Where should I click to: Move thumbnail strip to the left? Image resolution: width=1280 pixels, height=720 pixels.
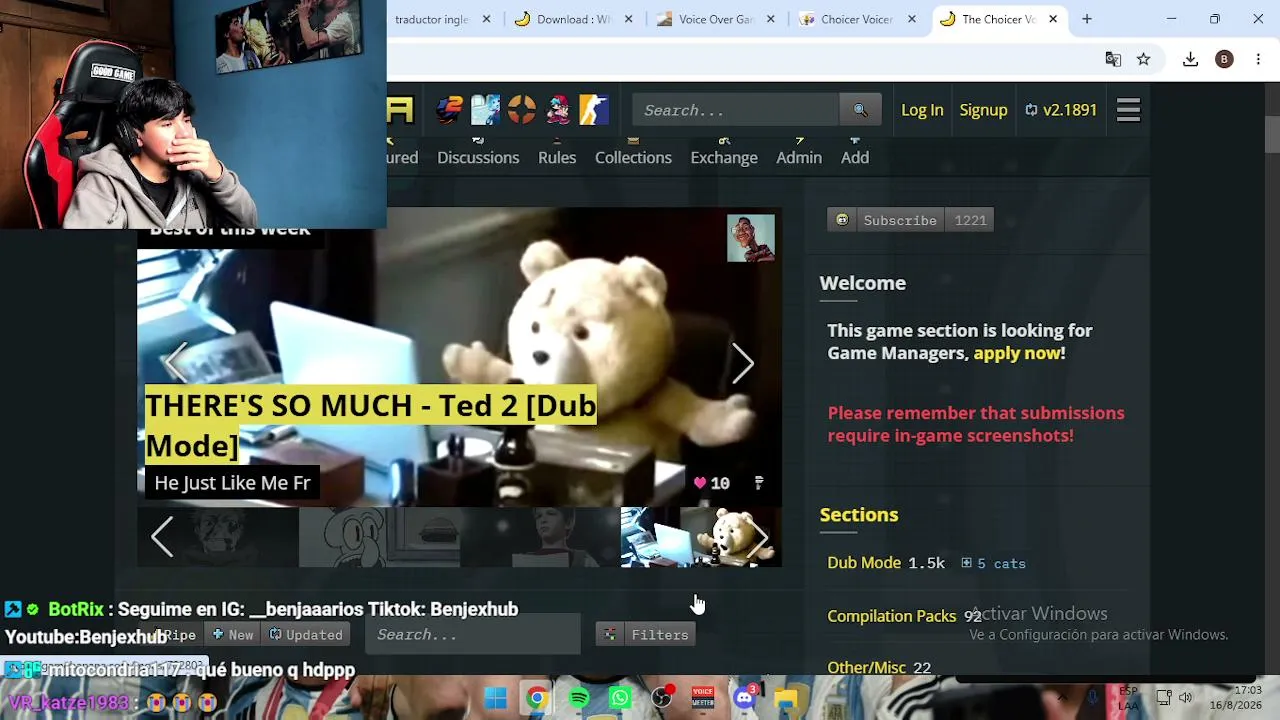(x=162, y=538)
